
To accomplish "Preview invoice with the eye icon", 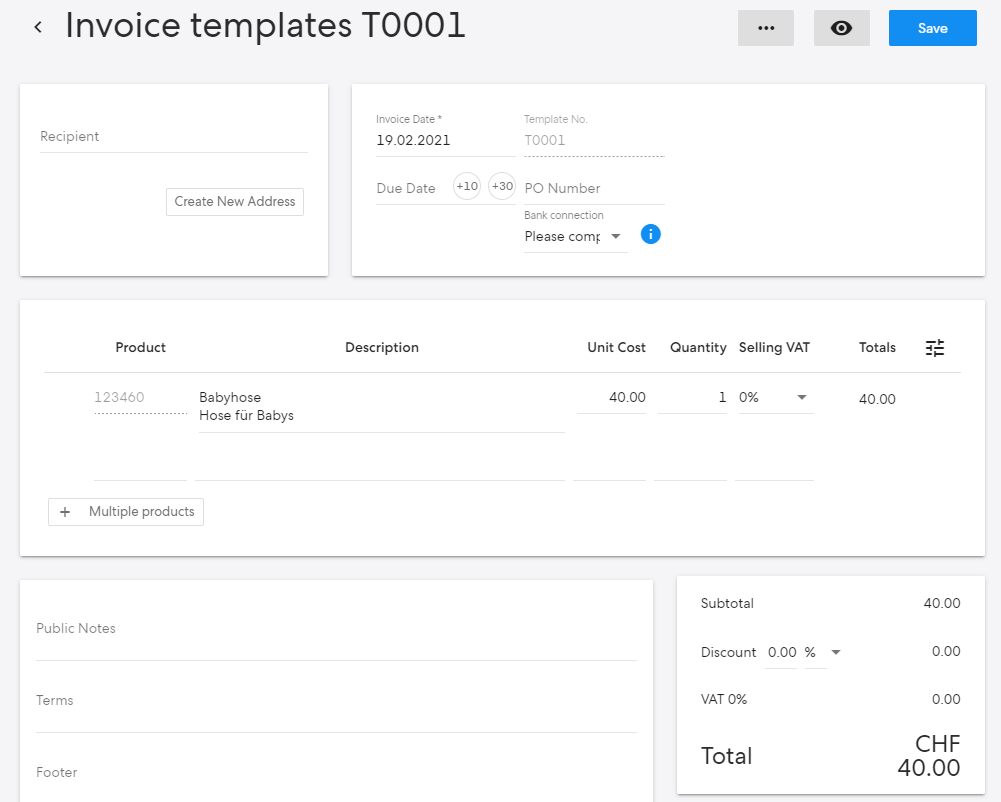I will pos(841,28).
